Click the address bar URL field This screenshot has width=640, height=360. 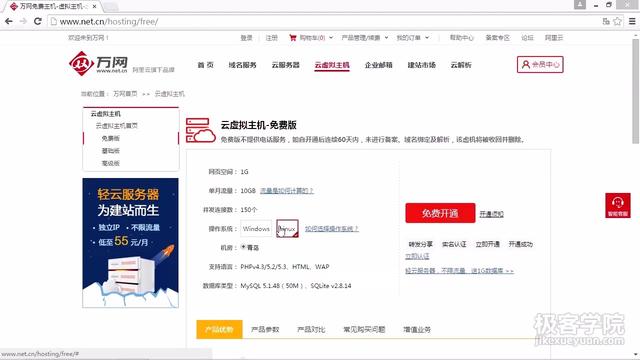[x=322, y=21]
